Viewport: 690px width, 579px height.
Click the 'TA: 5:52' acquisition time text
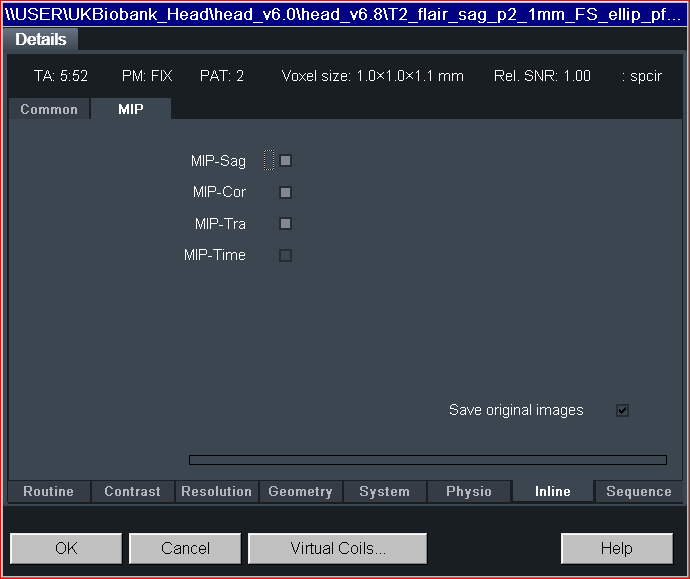tap(61, 76)
